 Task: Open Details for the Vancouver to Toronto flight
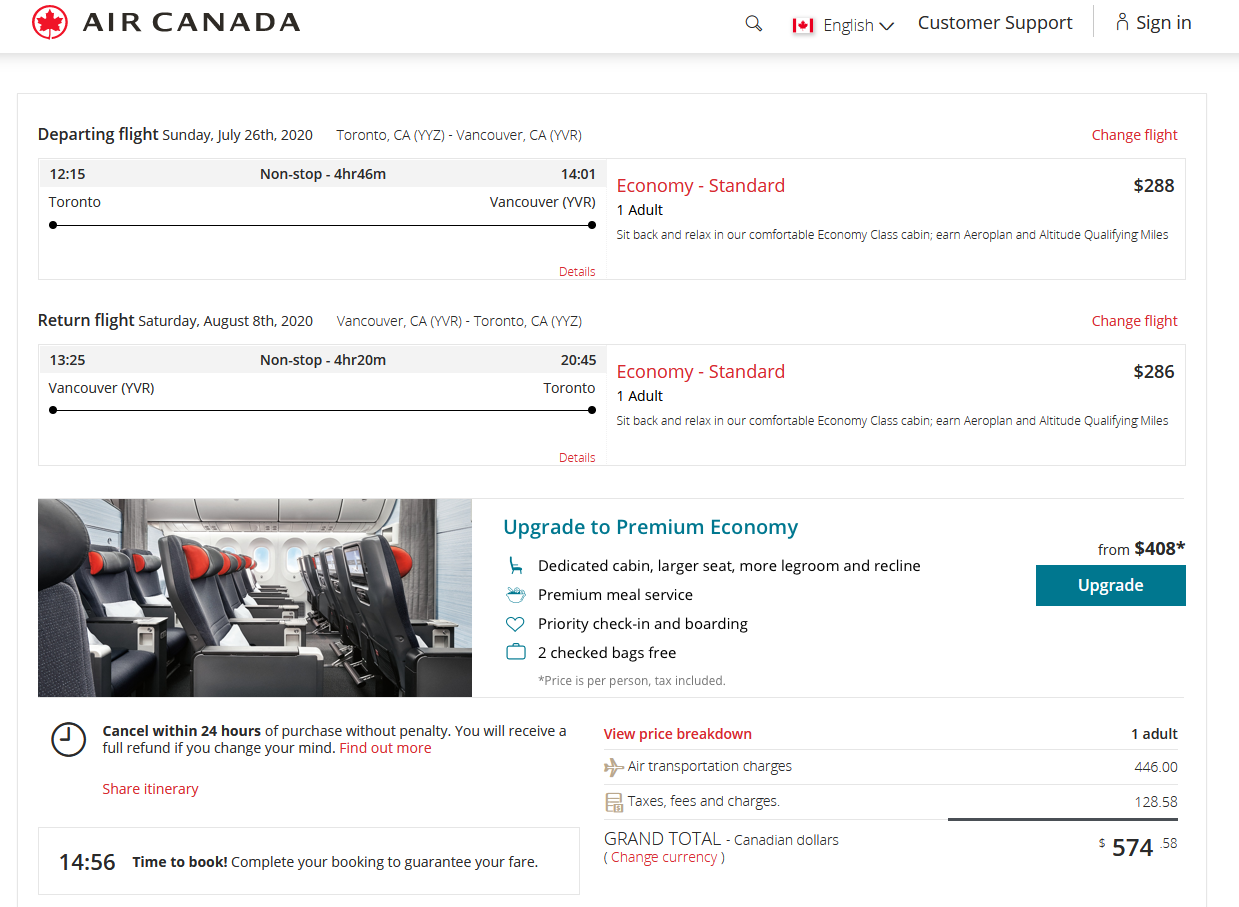tap(577, 458)
